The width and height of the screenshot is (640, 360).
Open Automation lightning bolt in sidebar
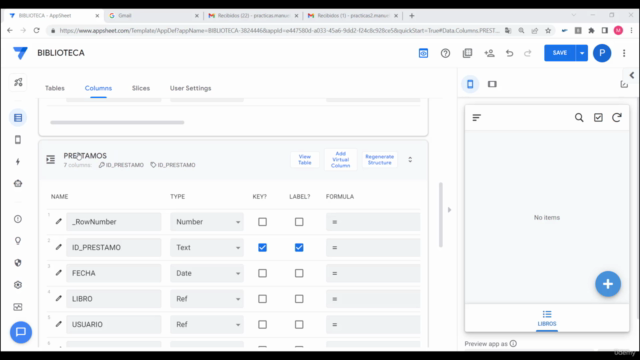click(x=18, y=162)
